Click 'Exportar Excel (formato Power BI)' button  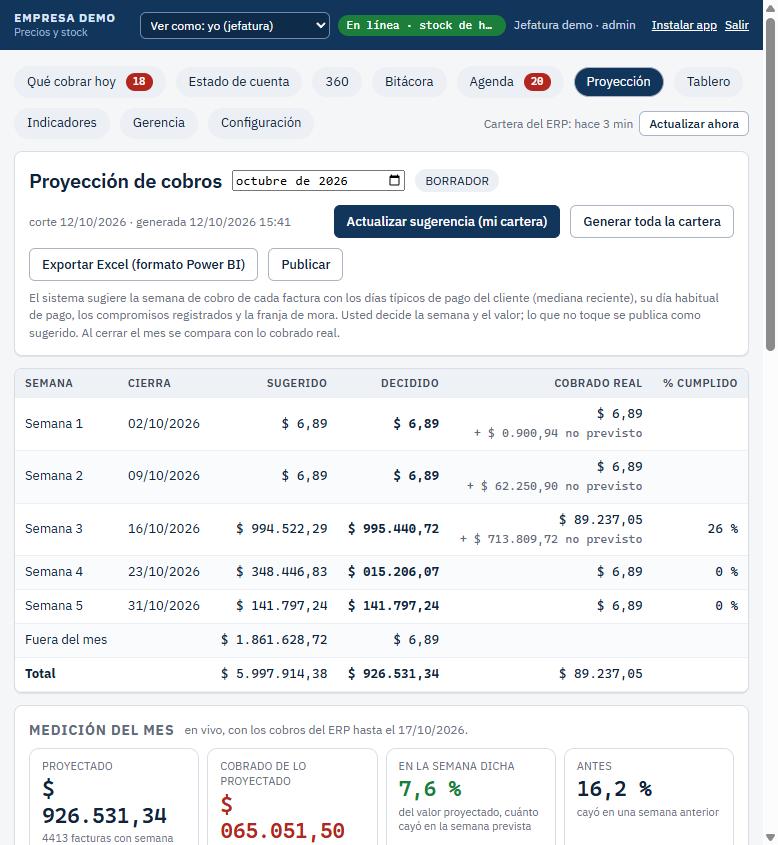(x=143, y=265)
